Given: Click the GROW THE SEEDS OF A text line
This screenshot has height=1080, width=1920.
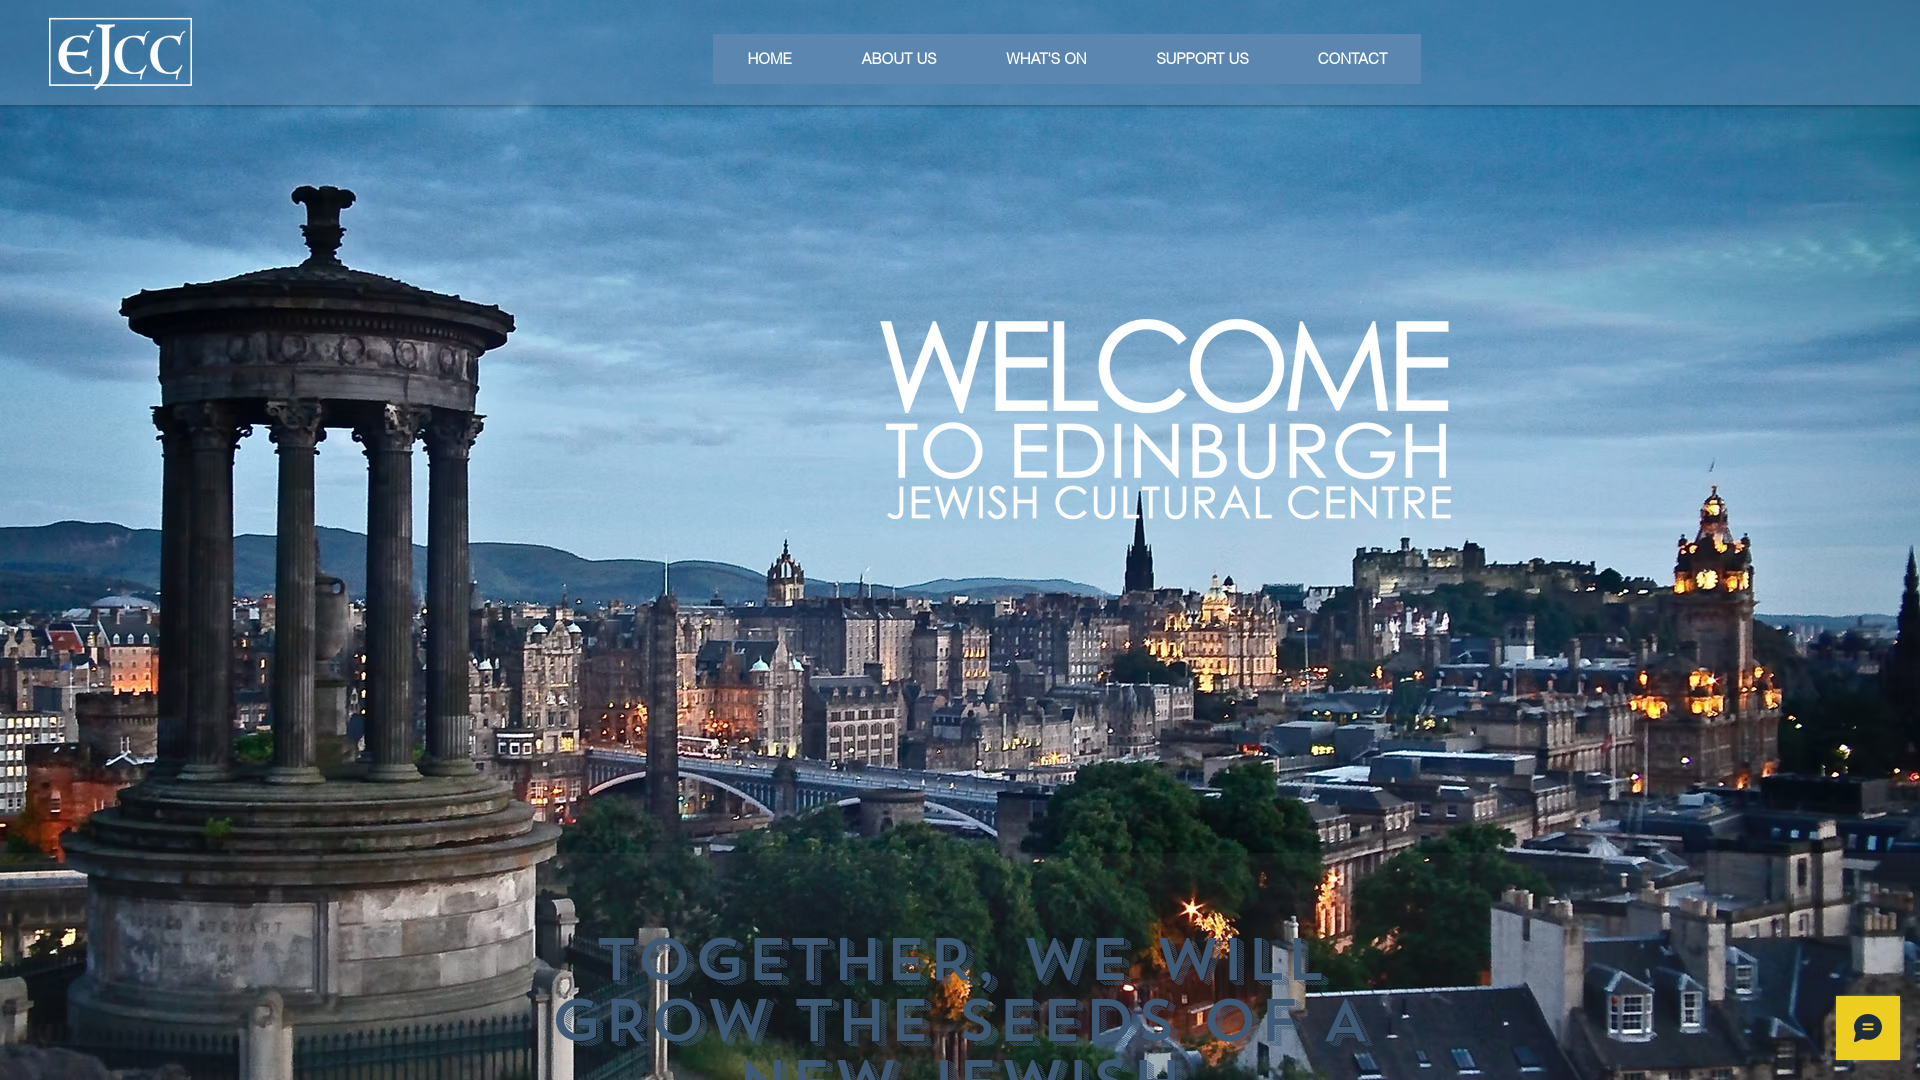Looking at the screenshot, I should [x=961, y=1021].
